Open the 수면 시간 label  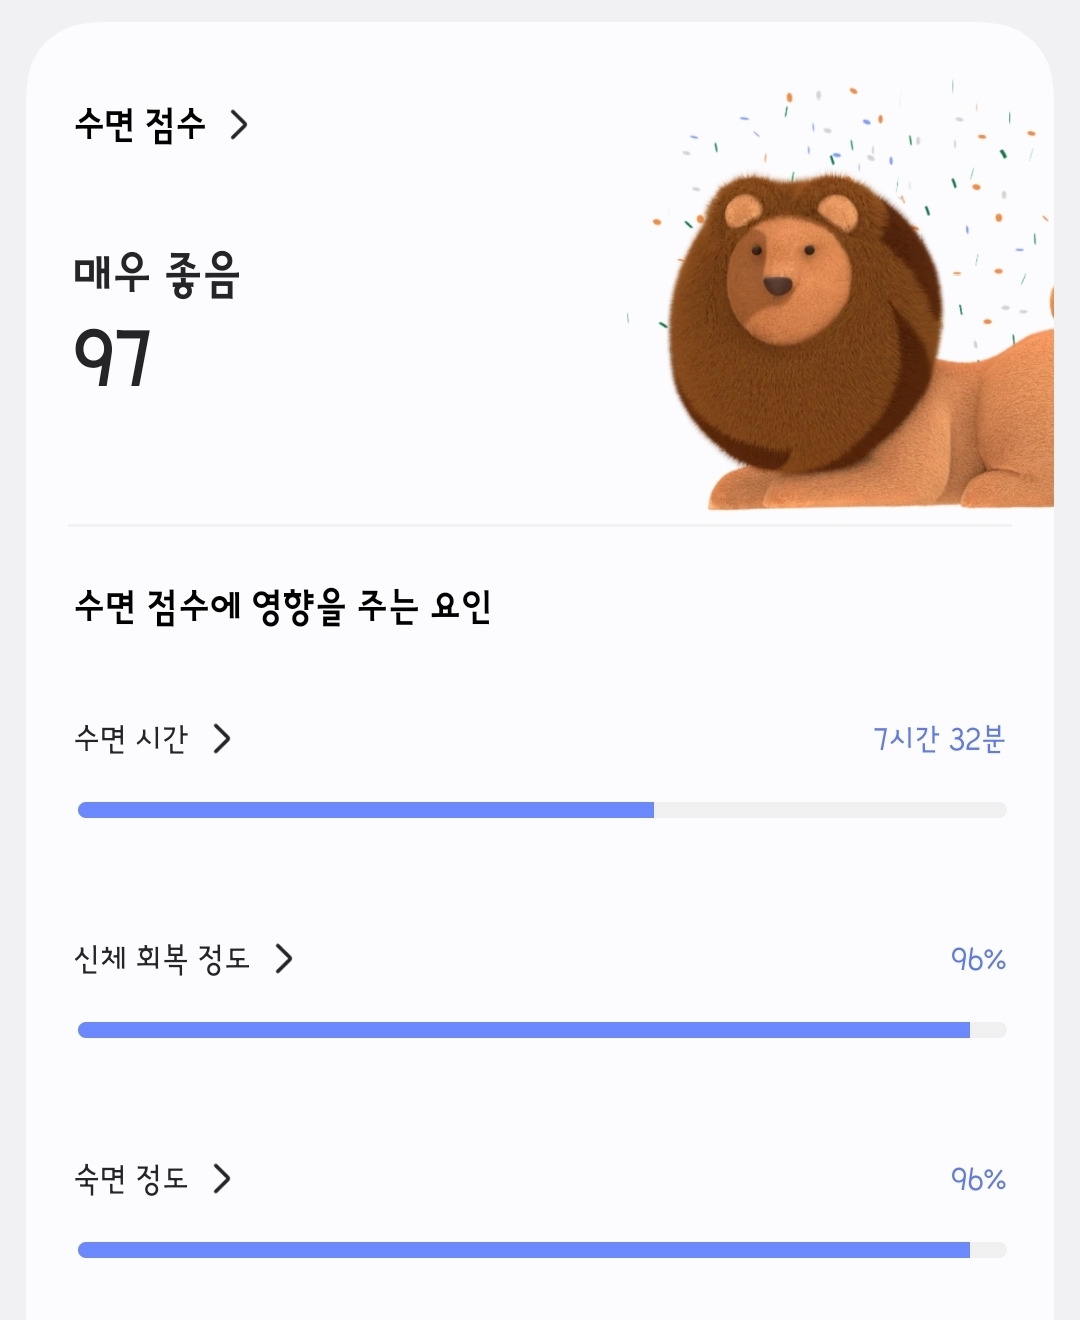[131, 739]
